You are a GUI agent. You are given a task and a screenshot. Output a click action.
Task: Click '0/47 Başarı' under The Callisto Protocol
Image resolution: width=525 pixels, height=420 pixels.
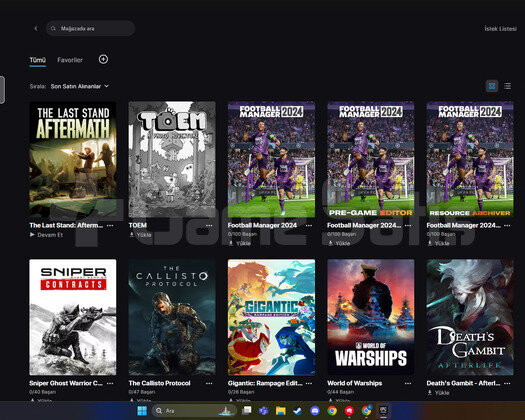142,392
